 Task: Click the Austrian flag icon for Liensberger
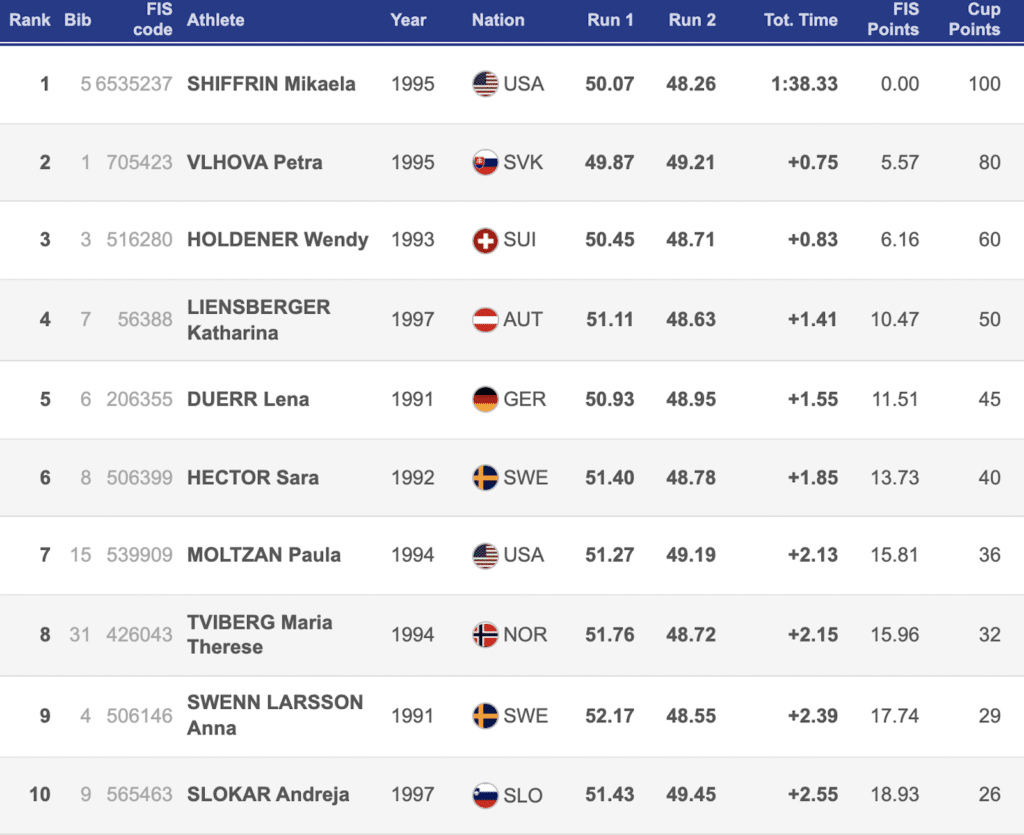coord(485,320)
